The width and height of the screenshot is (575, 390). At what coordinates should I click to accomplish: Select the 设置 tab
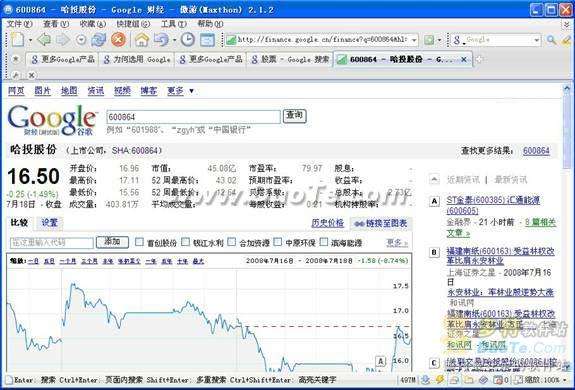click(50, 222)
